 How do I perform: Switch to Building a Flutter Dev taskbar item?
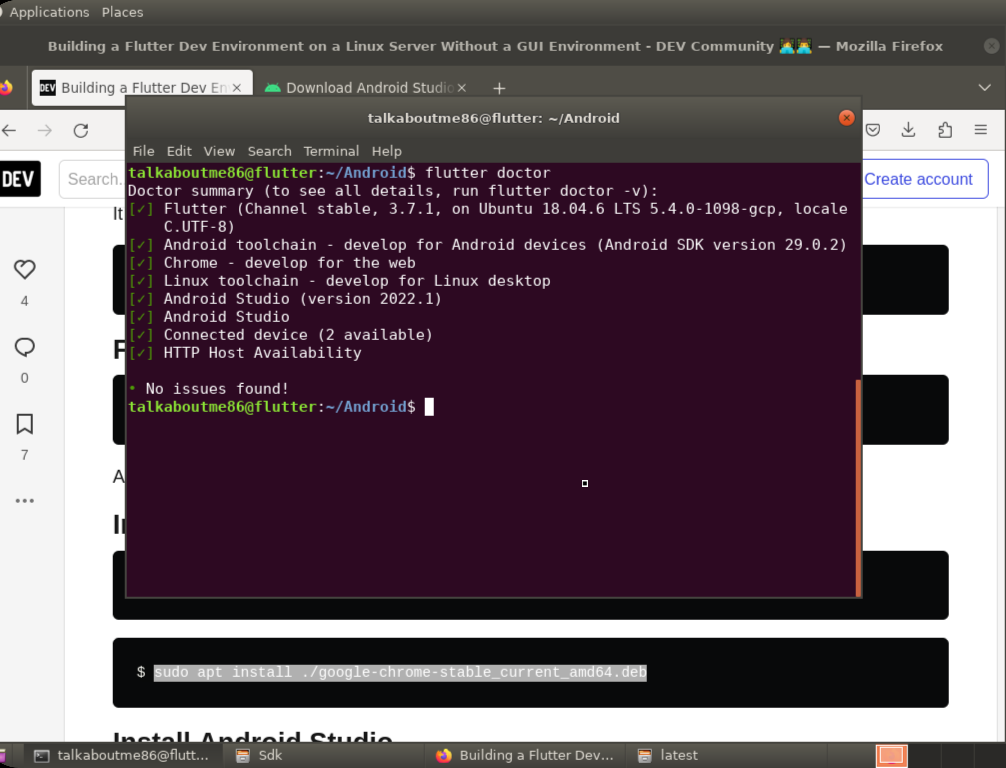coord(525,756)
